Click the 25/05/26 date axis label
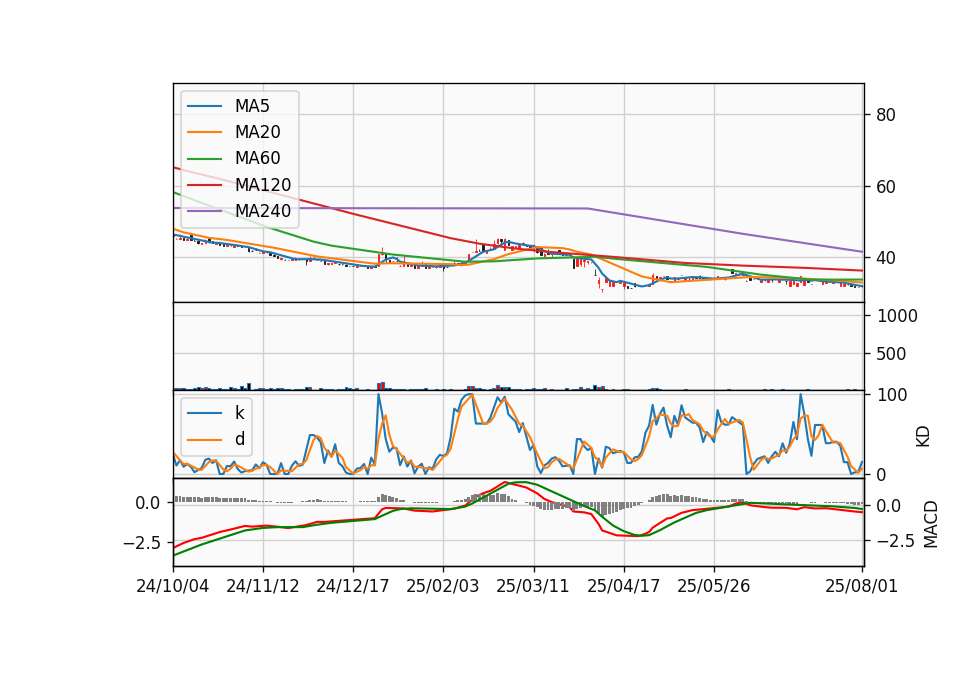Screen dimensions: 960x690 [x=713, y=586]
